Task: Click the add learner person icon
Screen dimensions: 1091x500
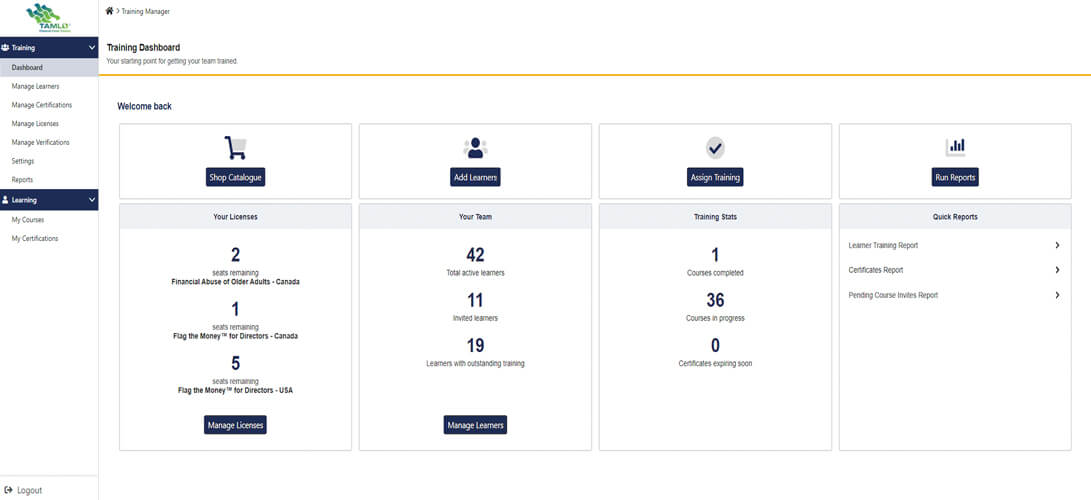Action: [x=475, y=148]
